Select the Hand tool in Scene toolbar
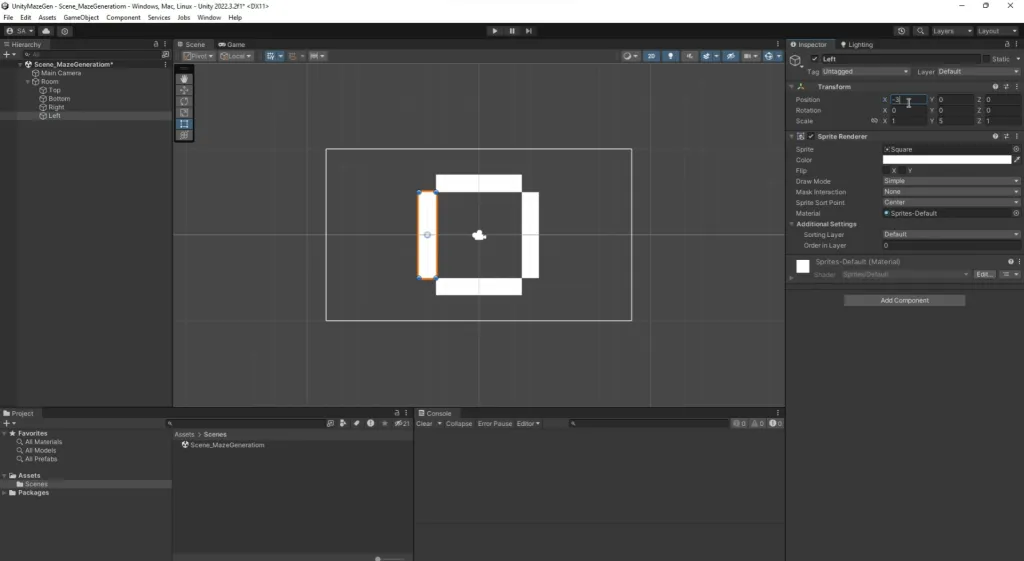Screen dimensions: 1024x561 tap(184, 79)
